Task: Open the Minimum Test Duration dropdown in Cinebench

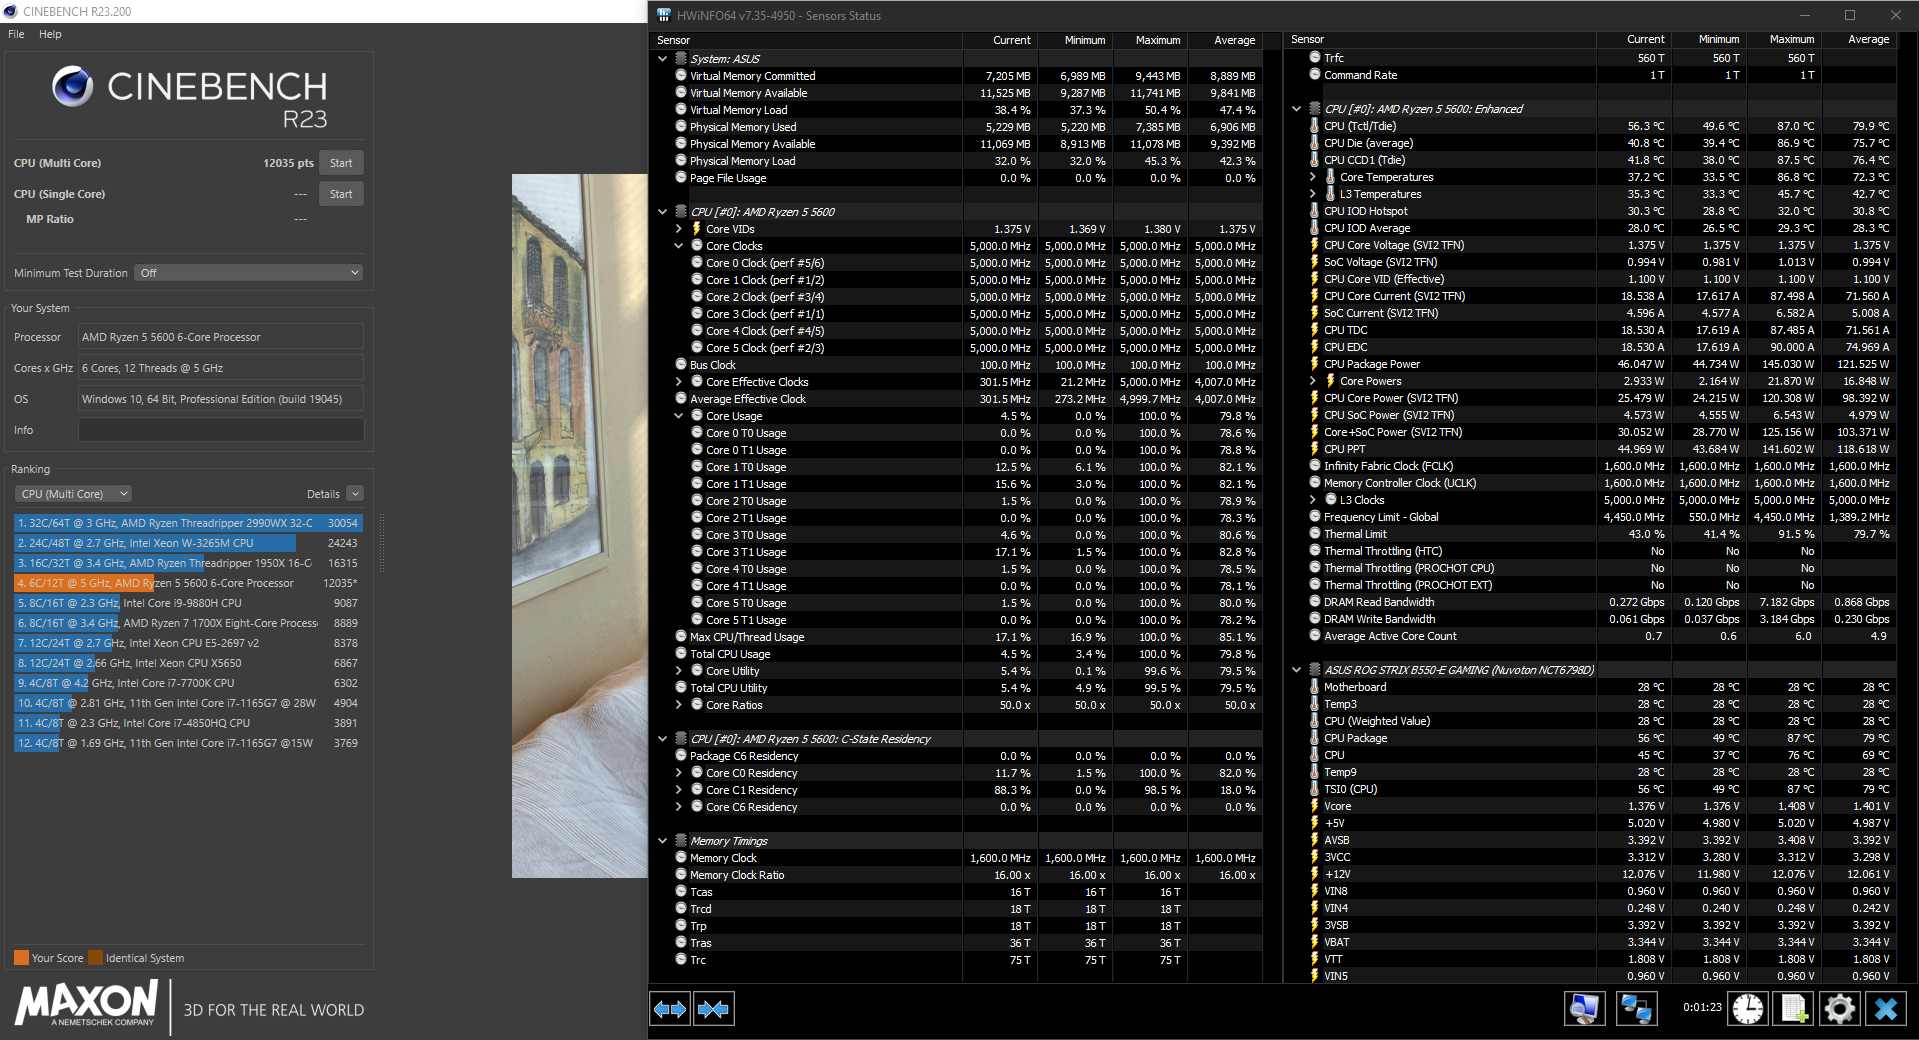Action: pos(248,273)
